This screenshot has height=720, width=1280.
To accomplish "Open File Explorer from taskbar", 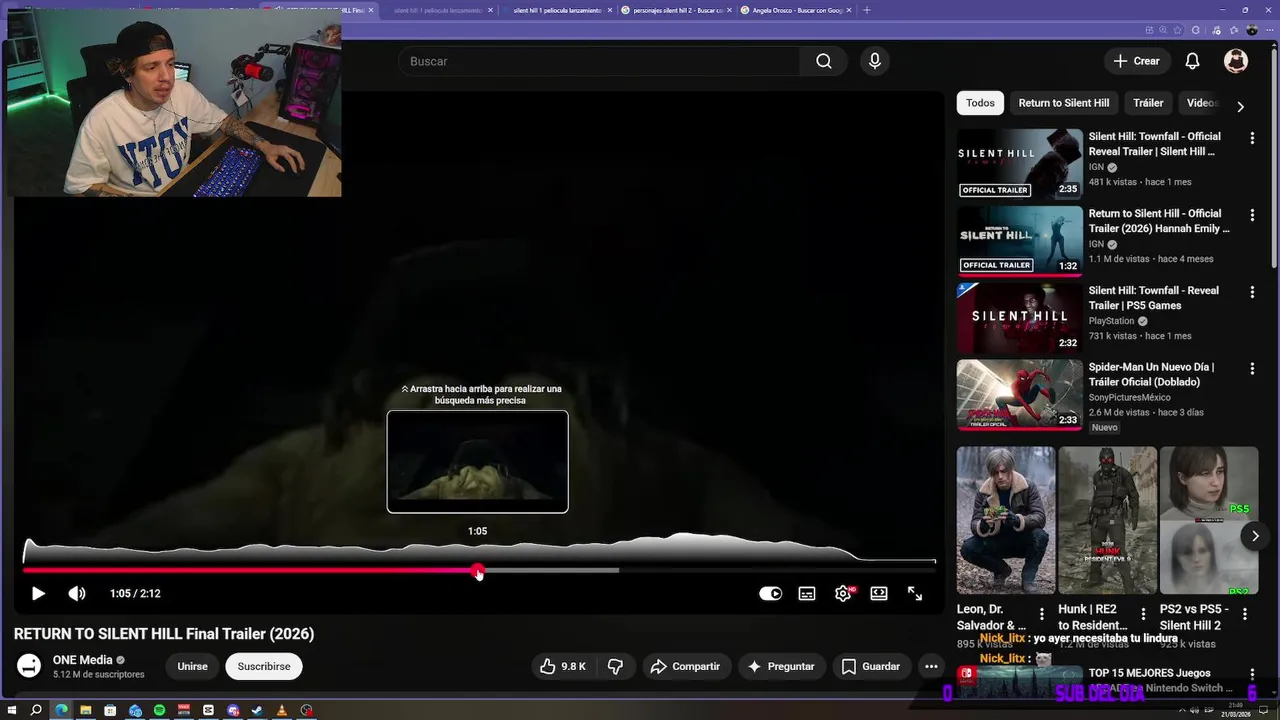I will 86,710.
